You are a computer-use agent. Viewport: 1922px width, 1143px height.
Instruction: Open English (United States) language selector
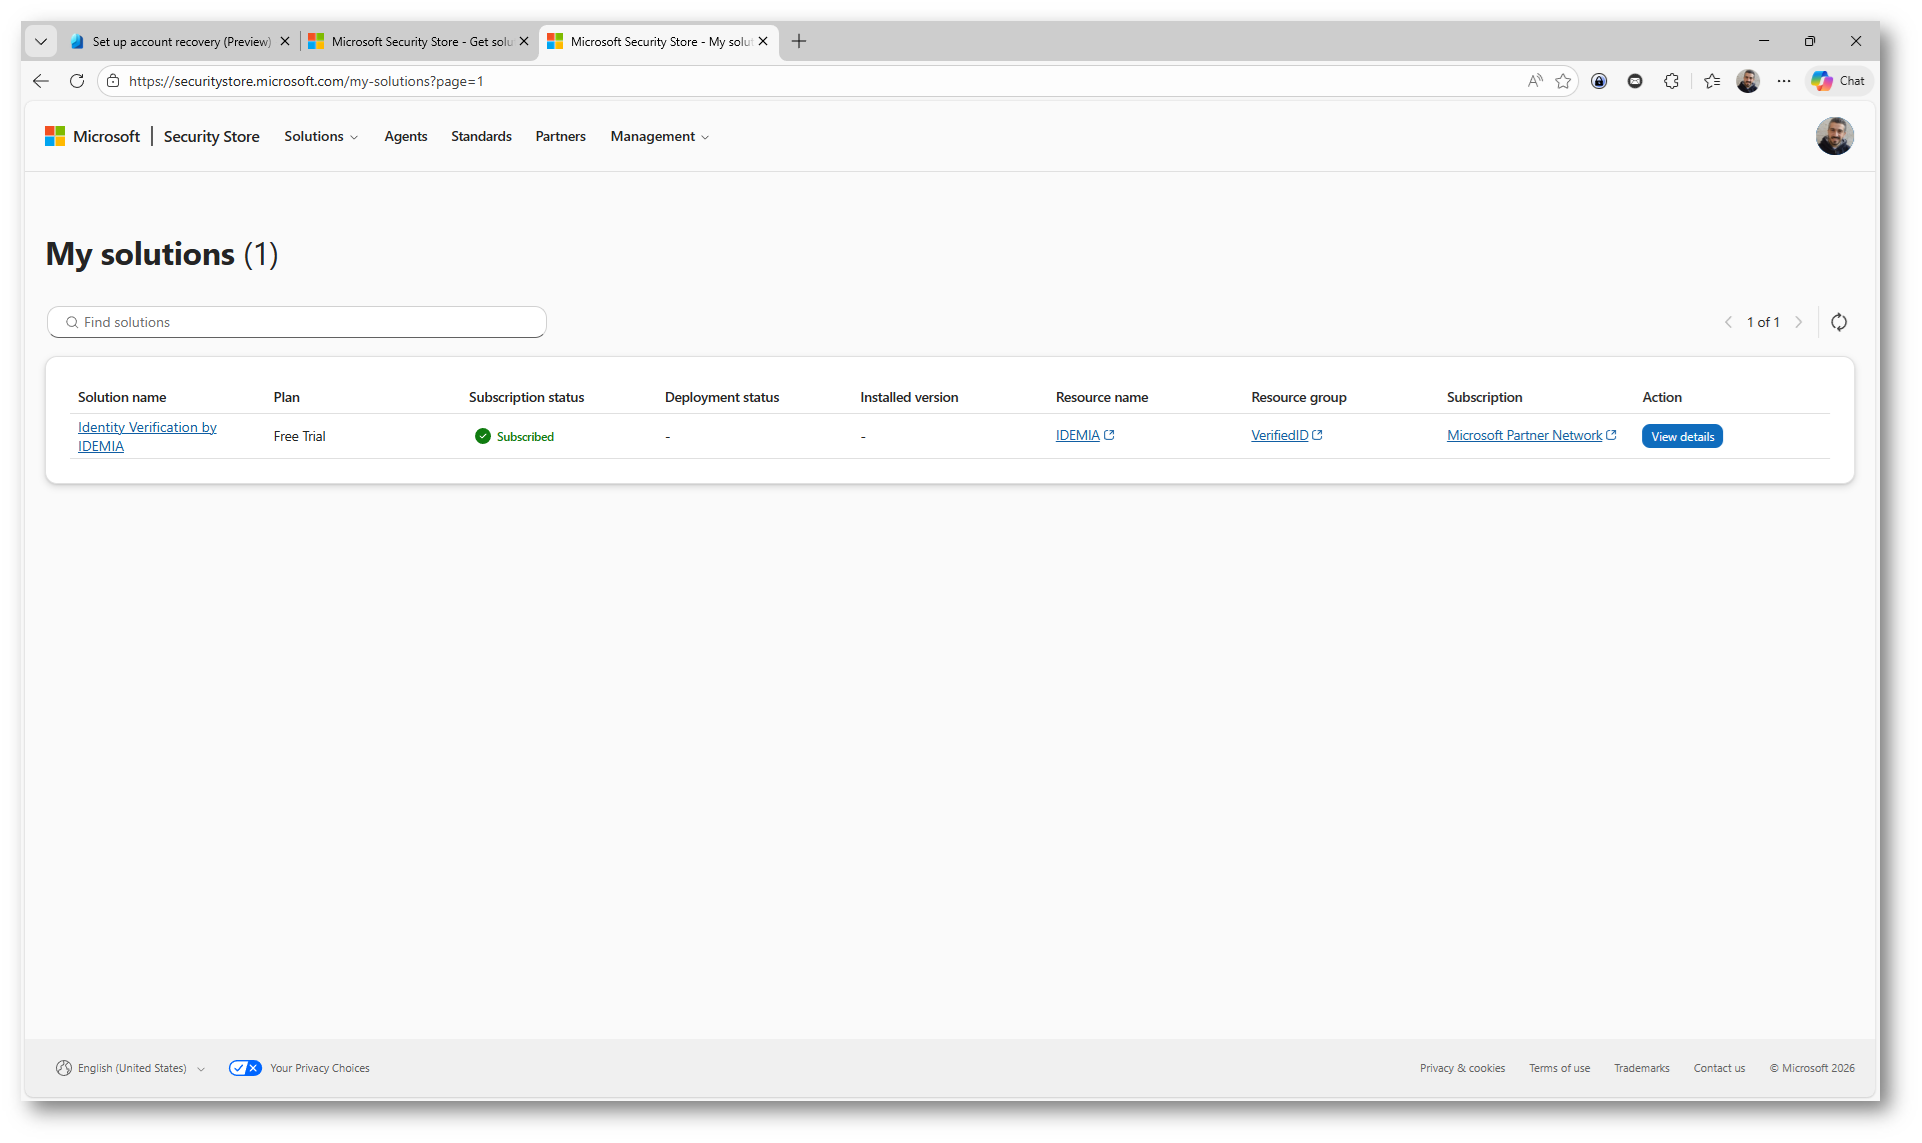(131, 1068)
